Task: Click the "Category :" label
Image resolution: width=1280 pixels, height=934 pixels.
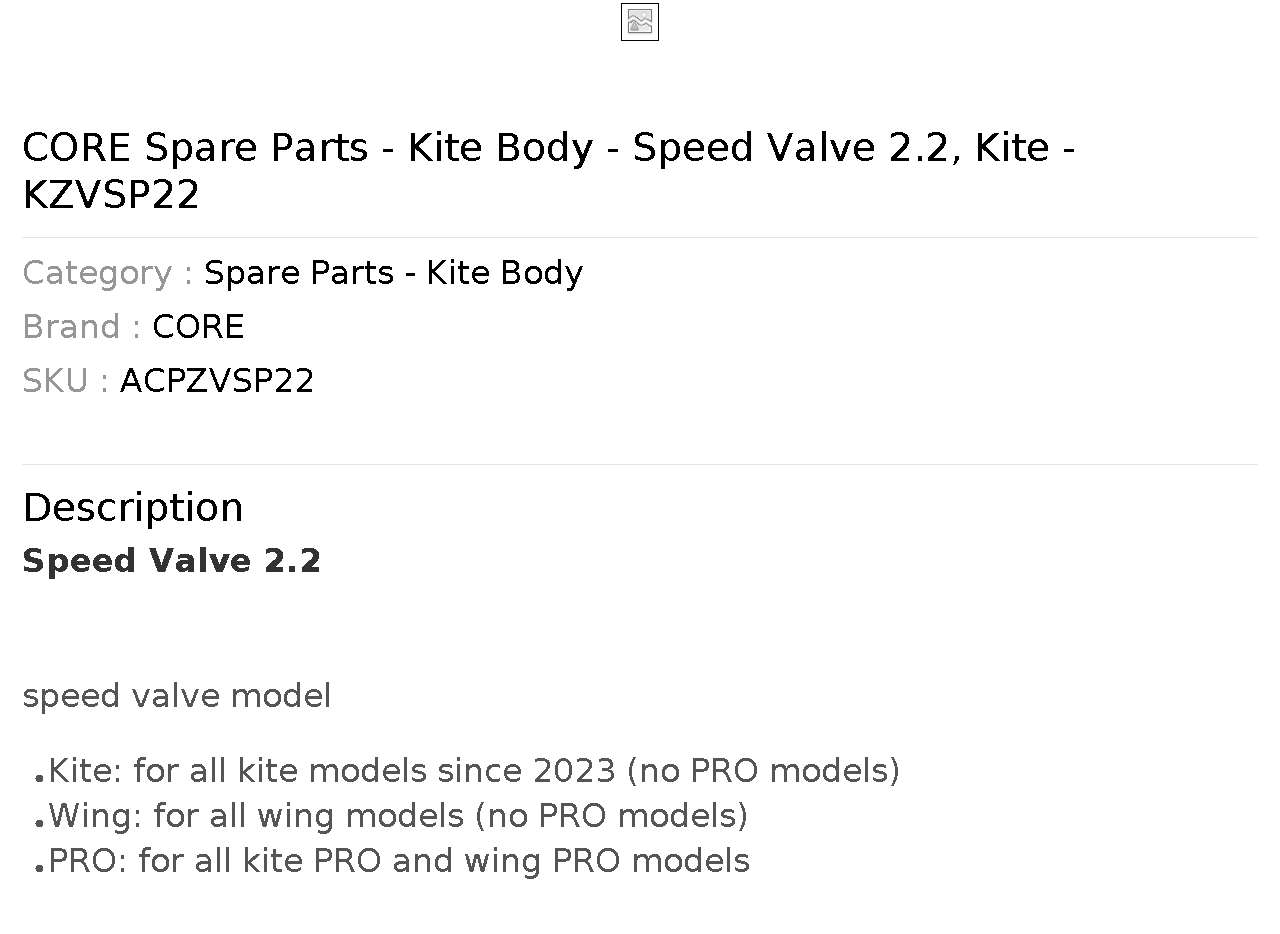Action: (x=107, y=273)
